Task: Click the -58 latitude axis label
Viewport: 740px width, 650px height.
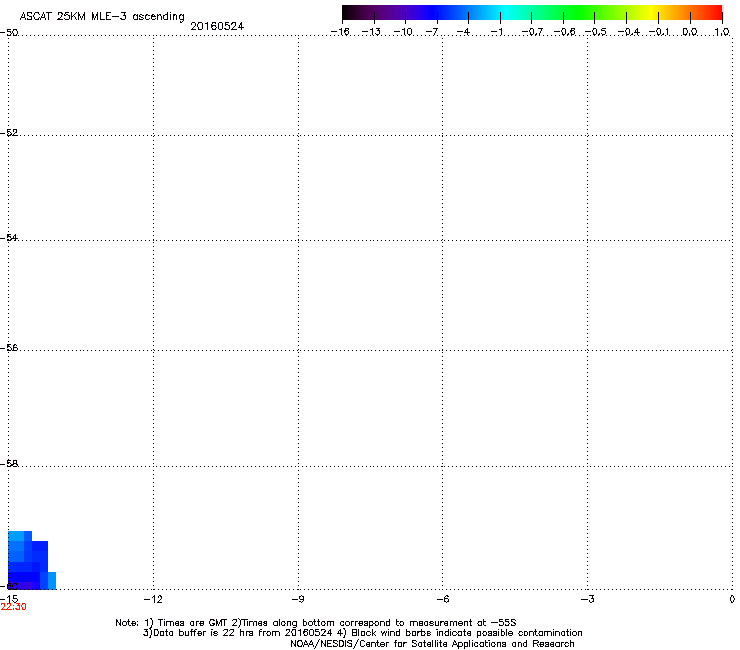Action: point(9,464)
